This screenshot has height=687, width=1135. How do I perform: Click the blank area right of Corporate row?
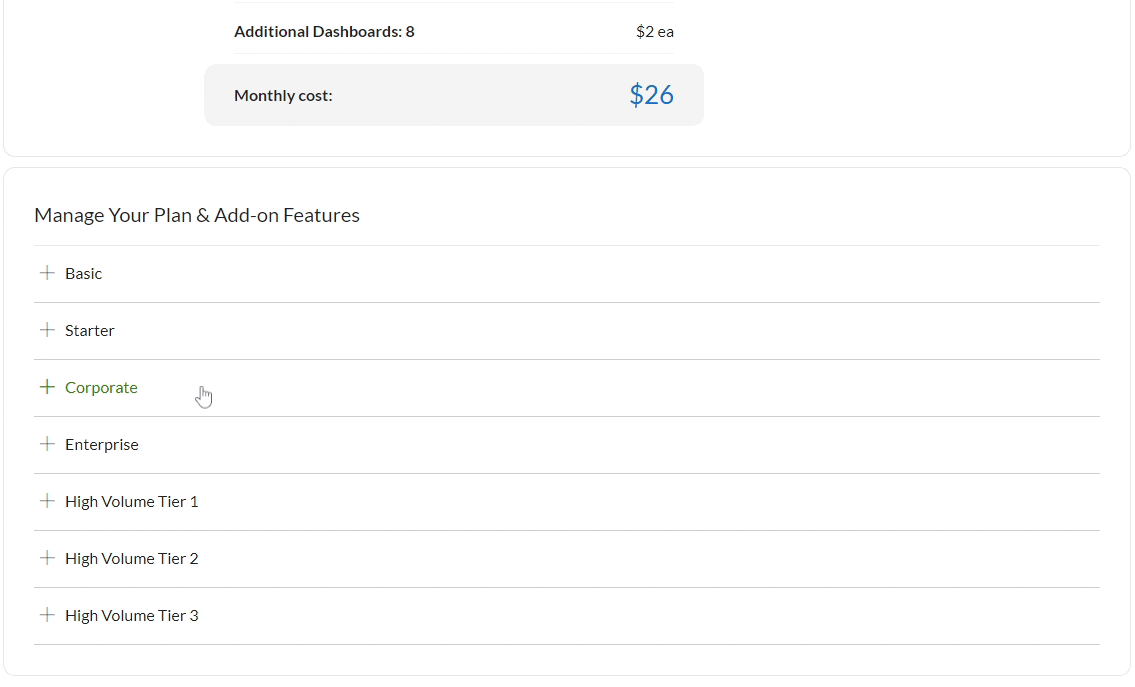650,388
